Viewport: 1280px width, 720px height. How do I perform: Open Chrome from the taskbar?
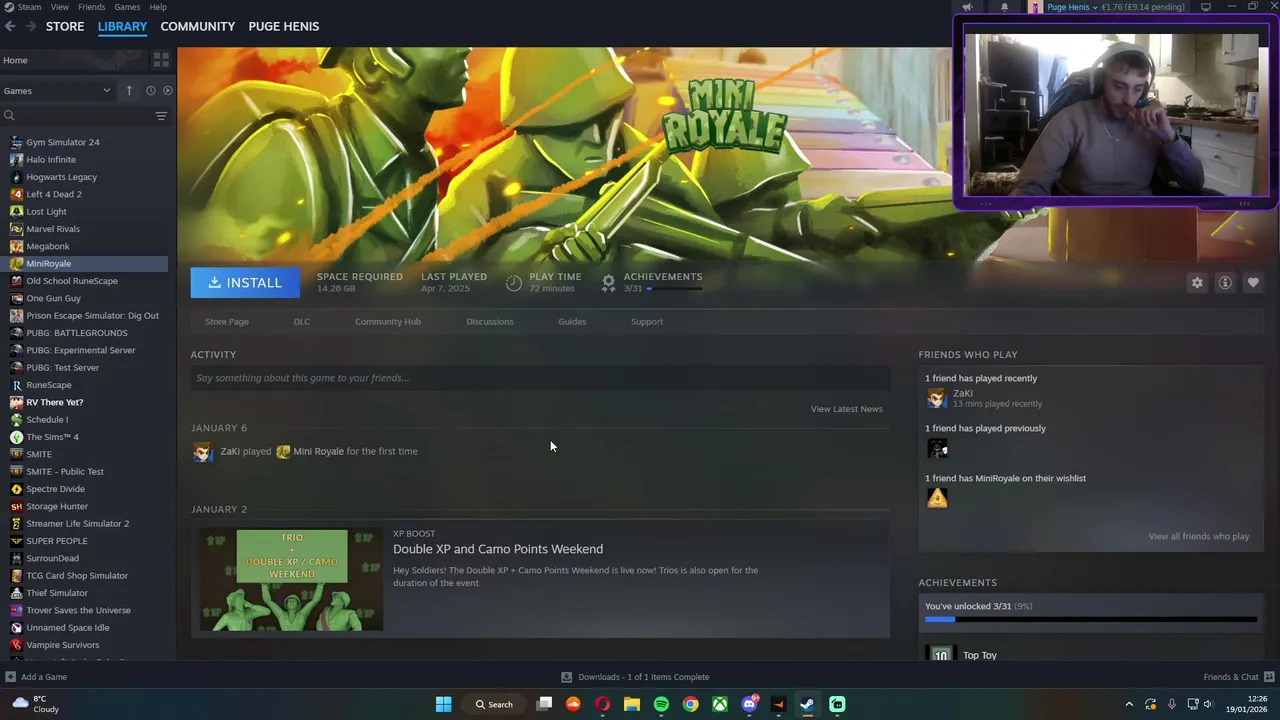[690, 704]
